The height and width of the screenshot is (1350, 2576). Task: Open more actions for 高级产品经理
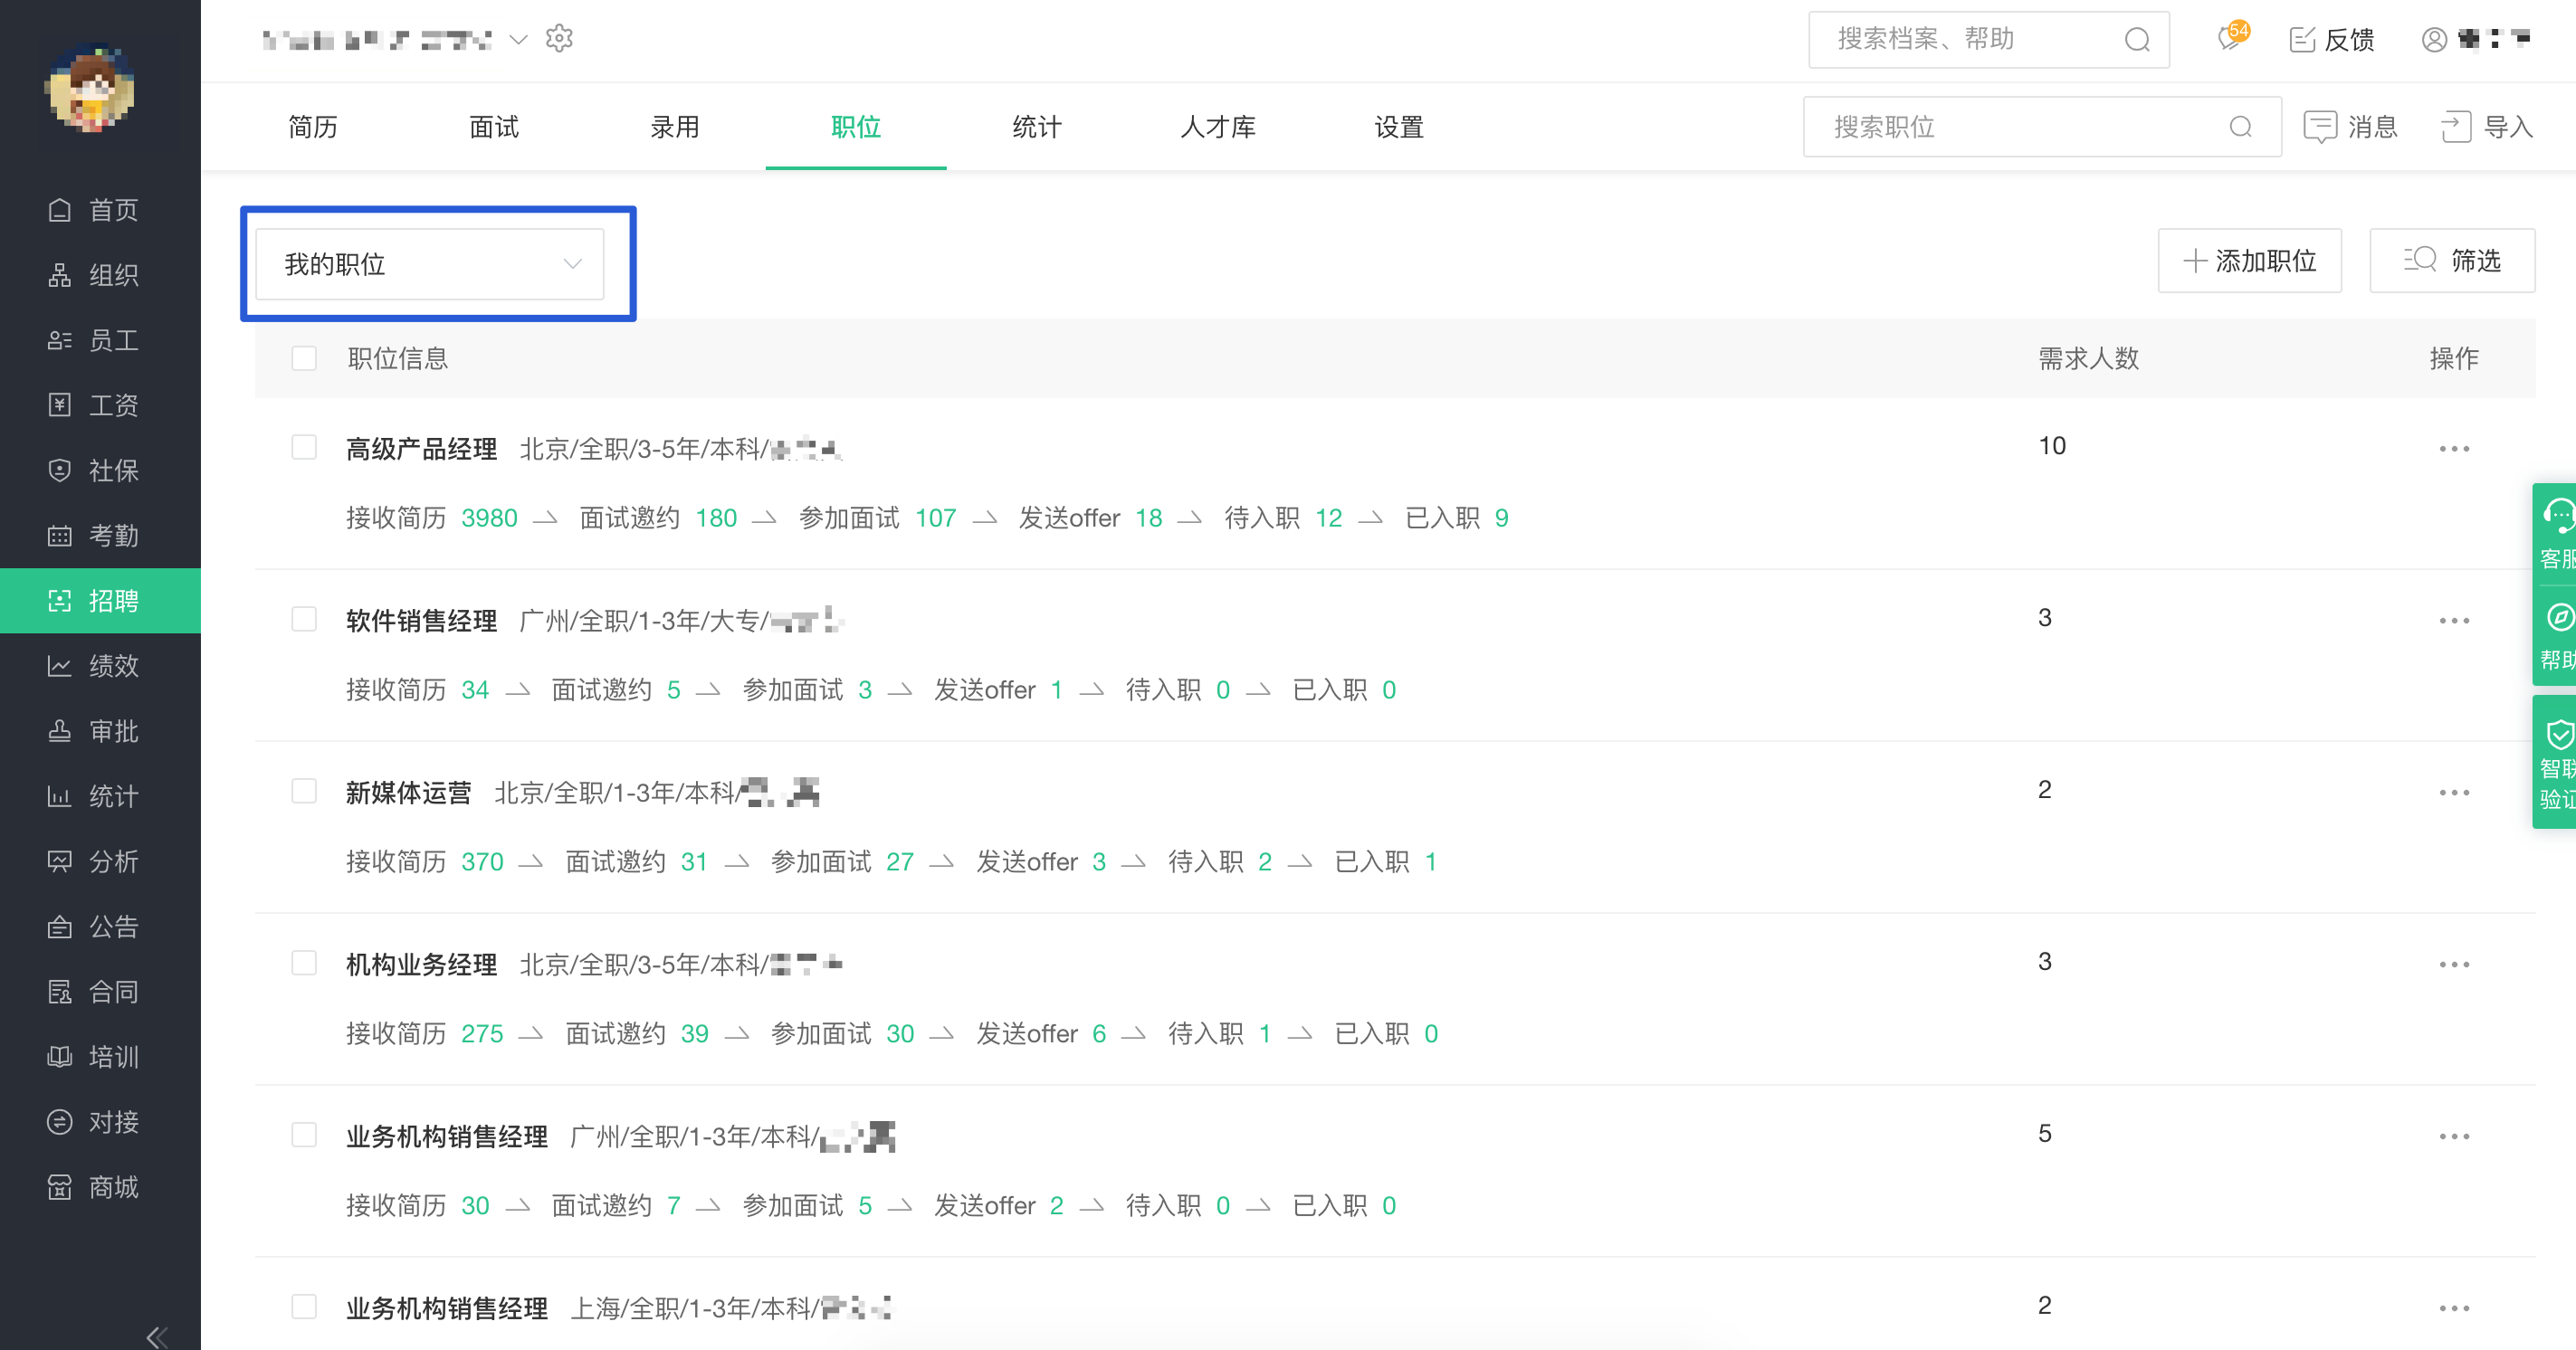tap(2454, 448)
